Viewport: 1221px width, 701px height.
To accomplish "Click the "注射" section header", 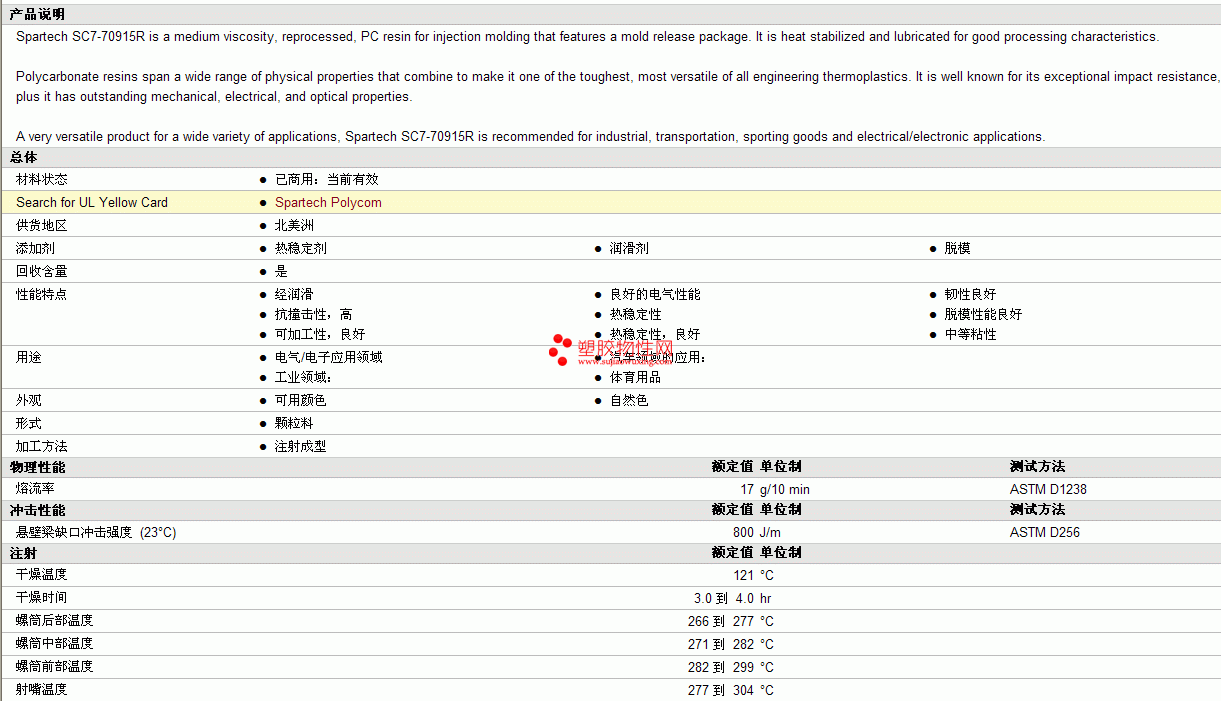I will pyautogui.click(x=23, y=553).
